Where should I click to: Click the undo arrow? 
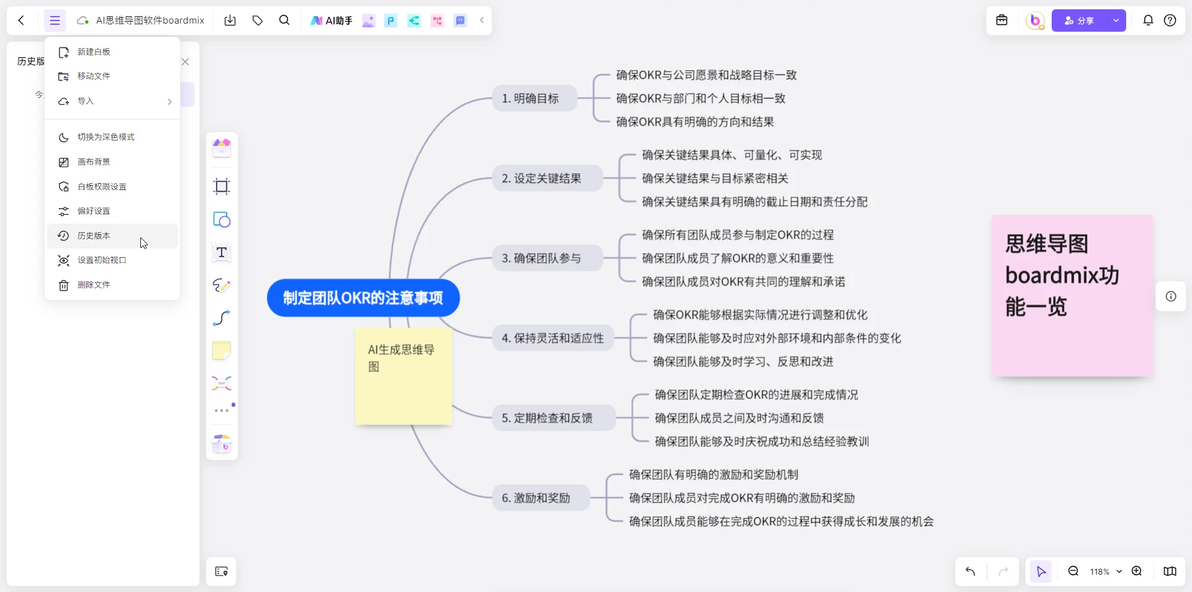(970, 571)
